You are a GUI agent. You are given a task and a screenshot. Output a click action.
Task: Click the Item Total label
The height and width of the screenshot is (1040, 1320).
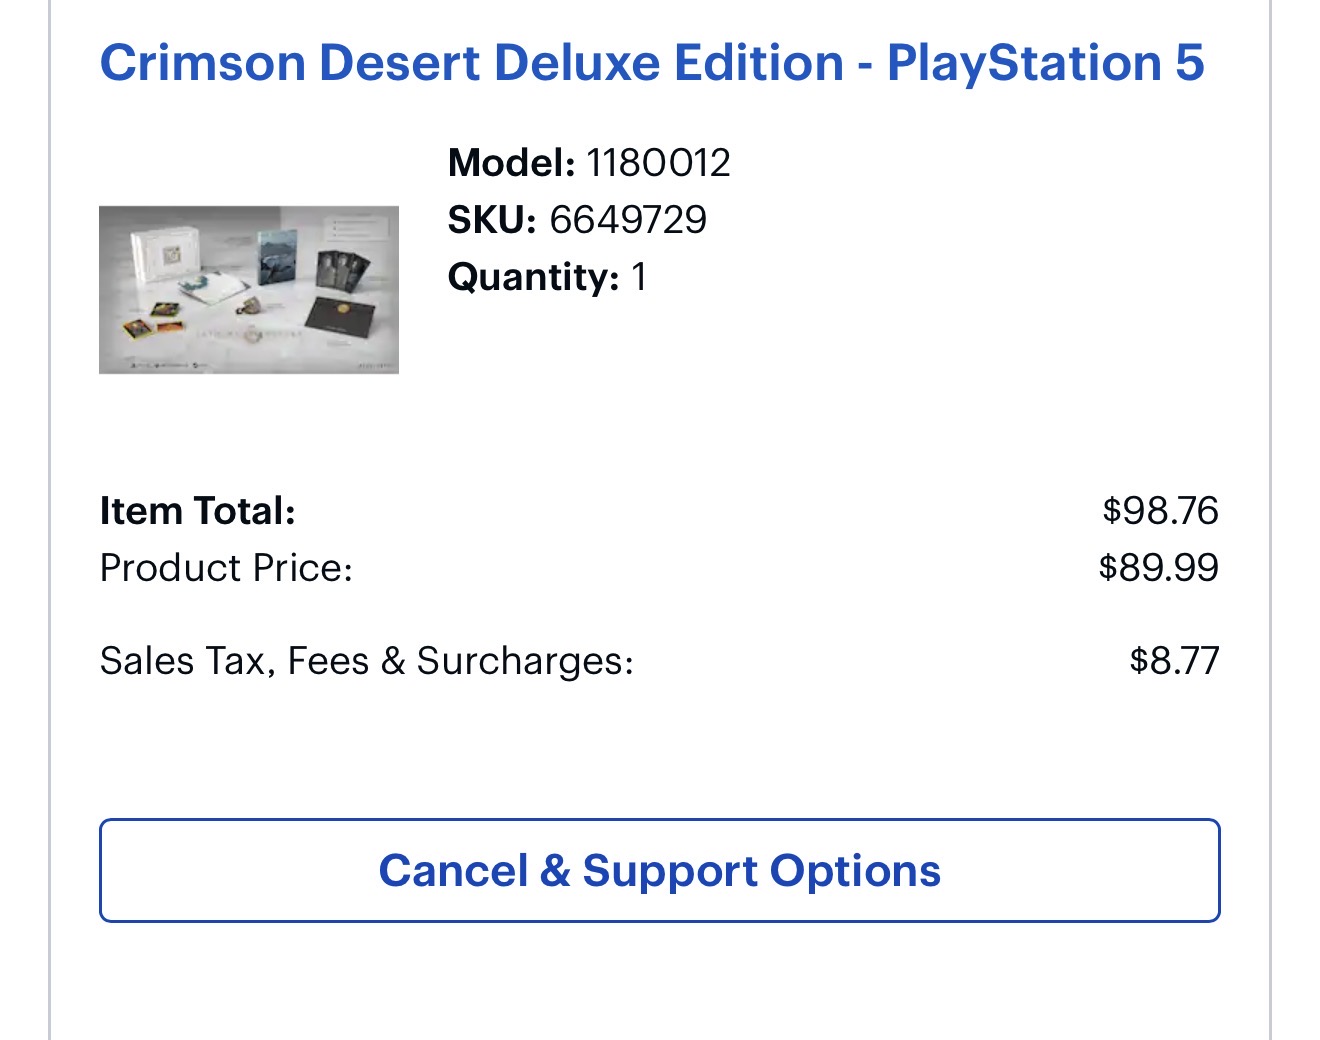click(x=198, y=511)
